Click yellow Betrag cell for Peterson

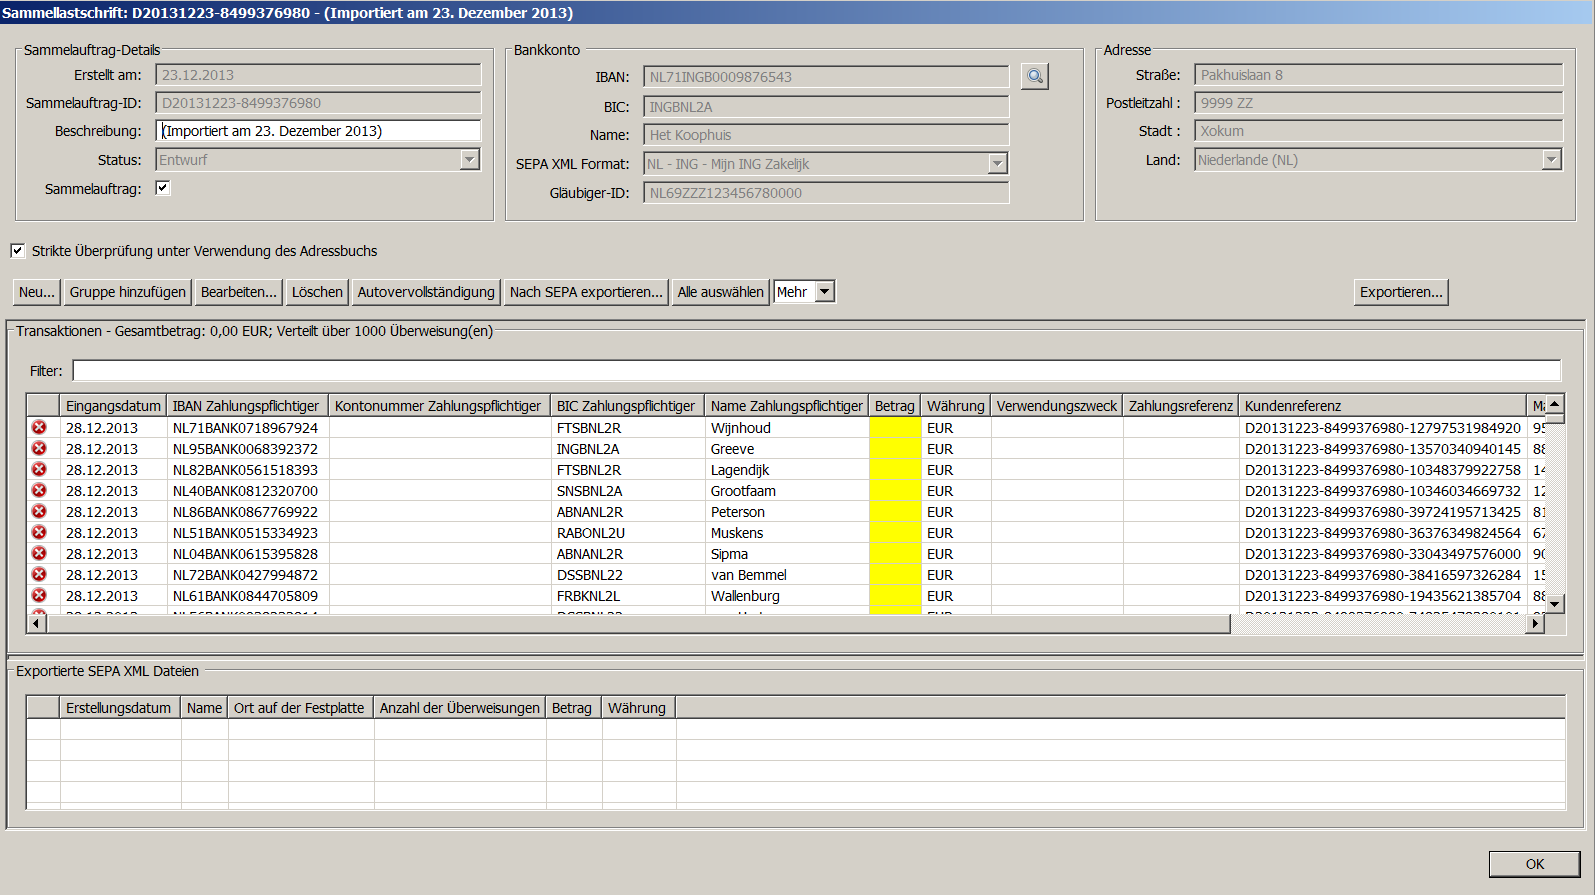[x=894, y=512]
